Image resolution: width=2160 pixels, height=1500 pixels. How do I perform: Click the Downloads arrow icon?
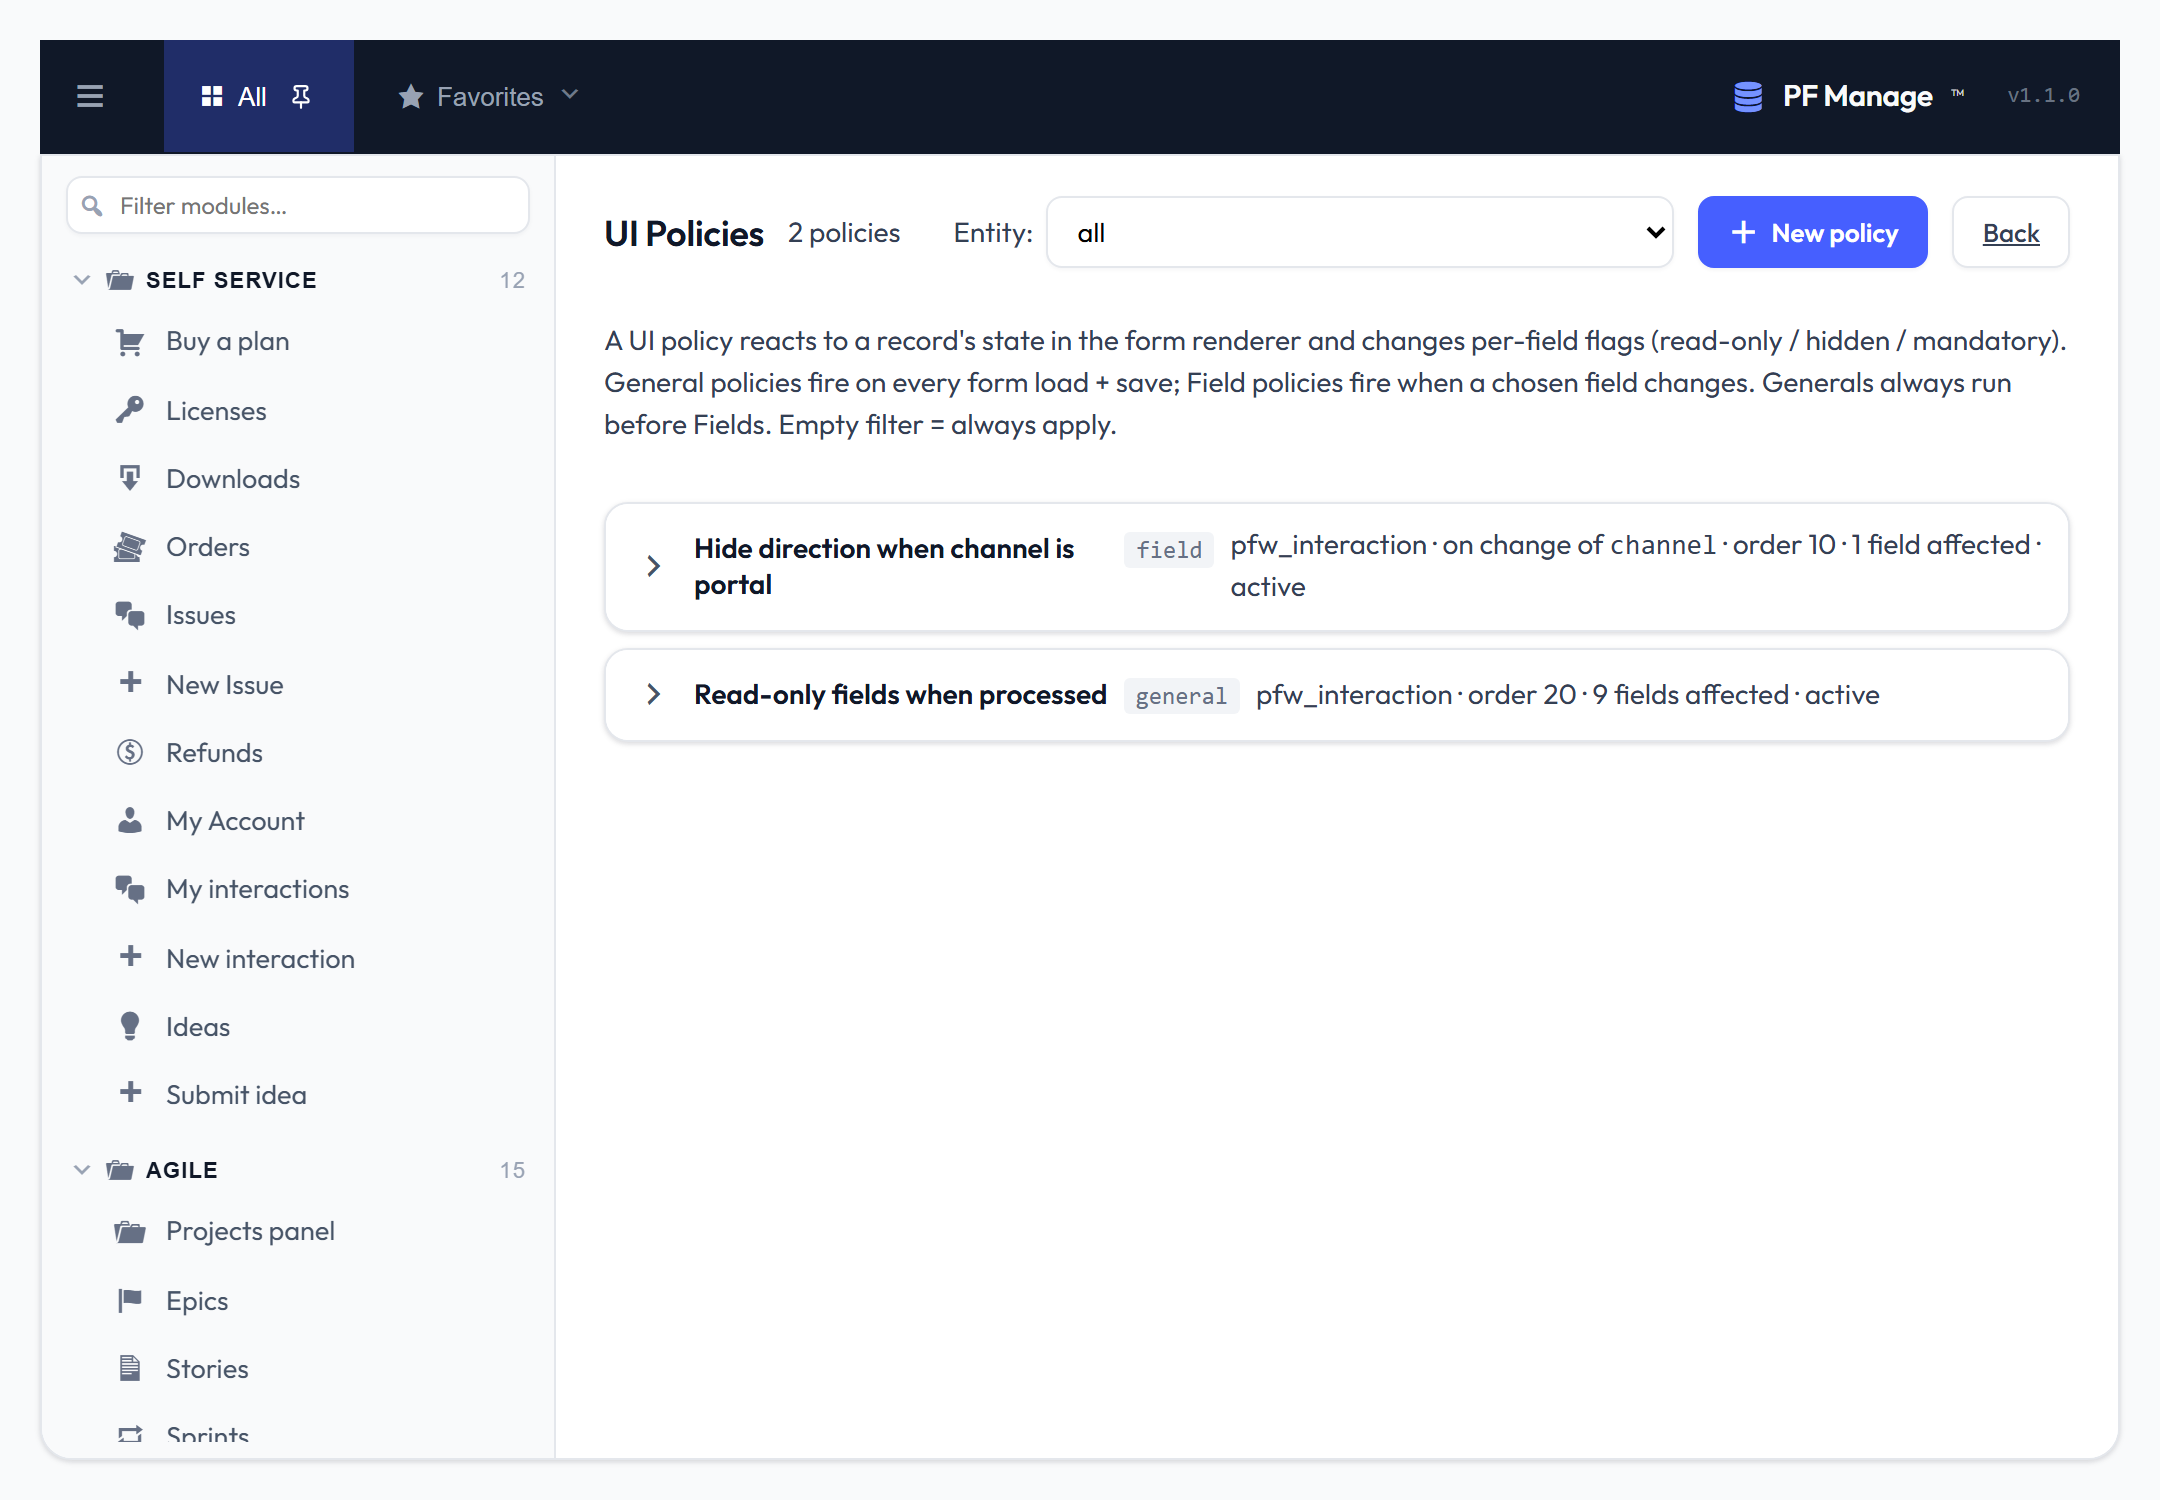tap(130, 478)
